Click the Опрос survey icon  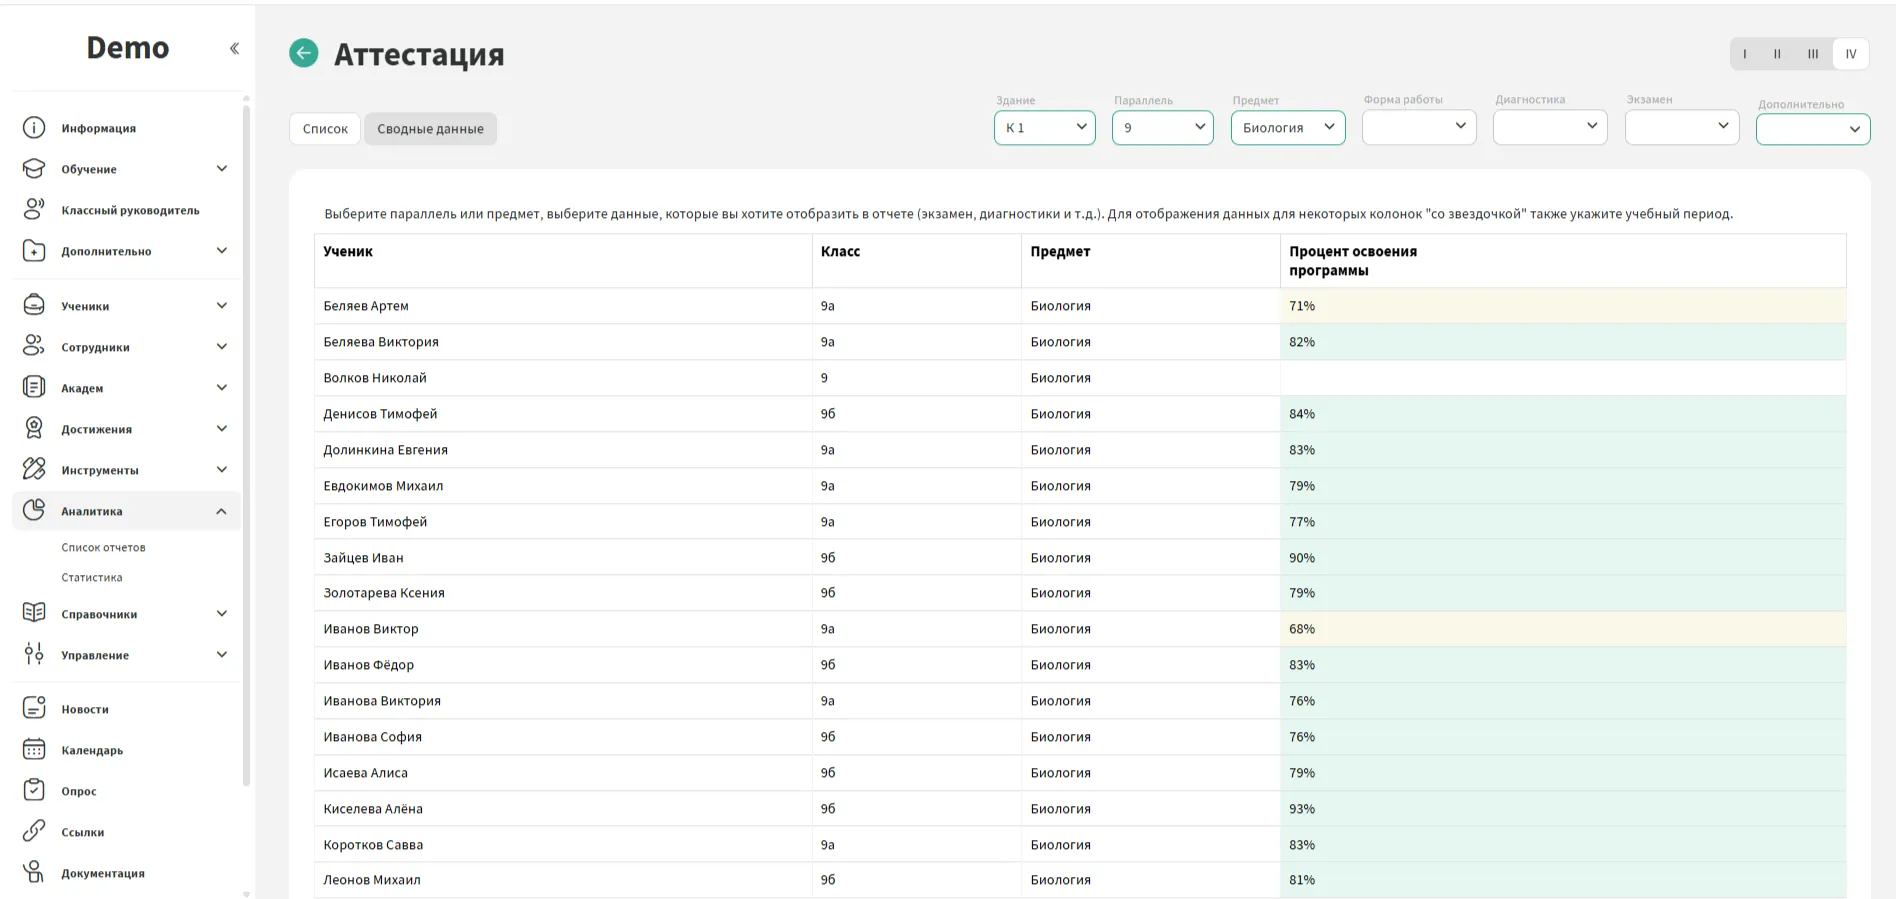34,790
